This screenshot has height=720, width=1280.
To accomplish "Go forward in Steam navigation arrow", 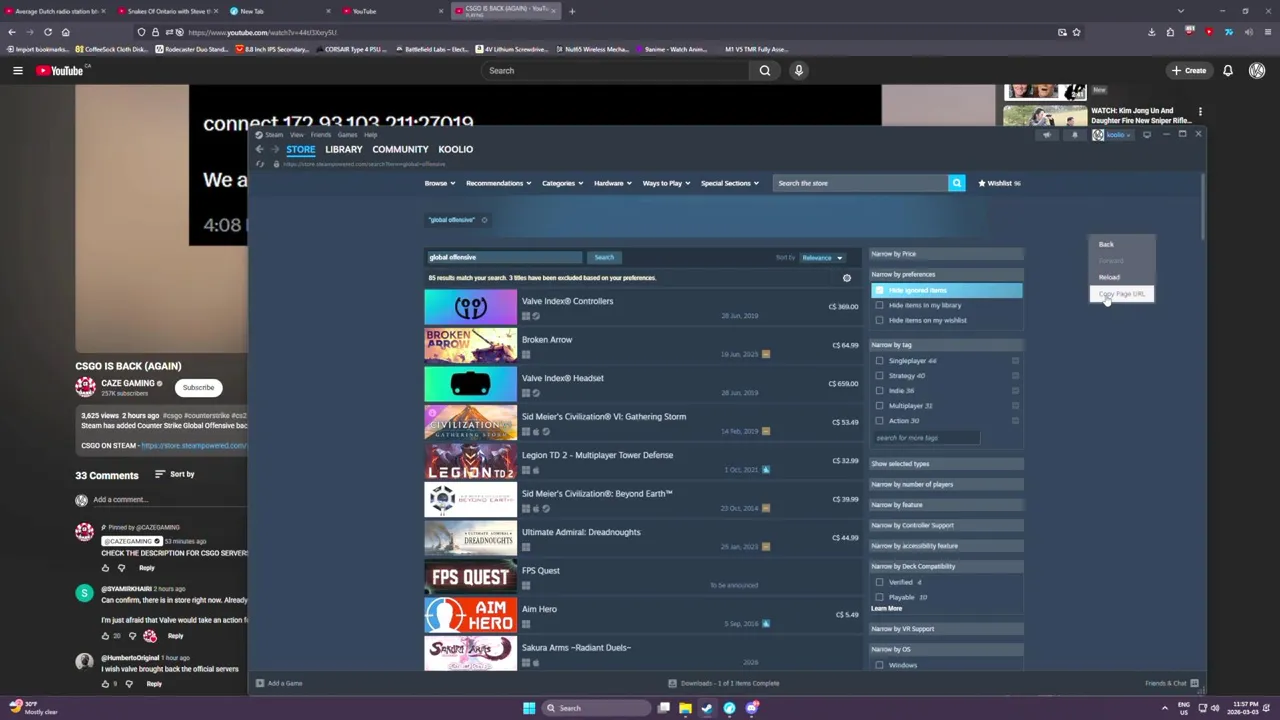I will (275, 149).
